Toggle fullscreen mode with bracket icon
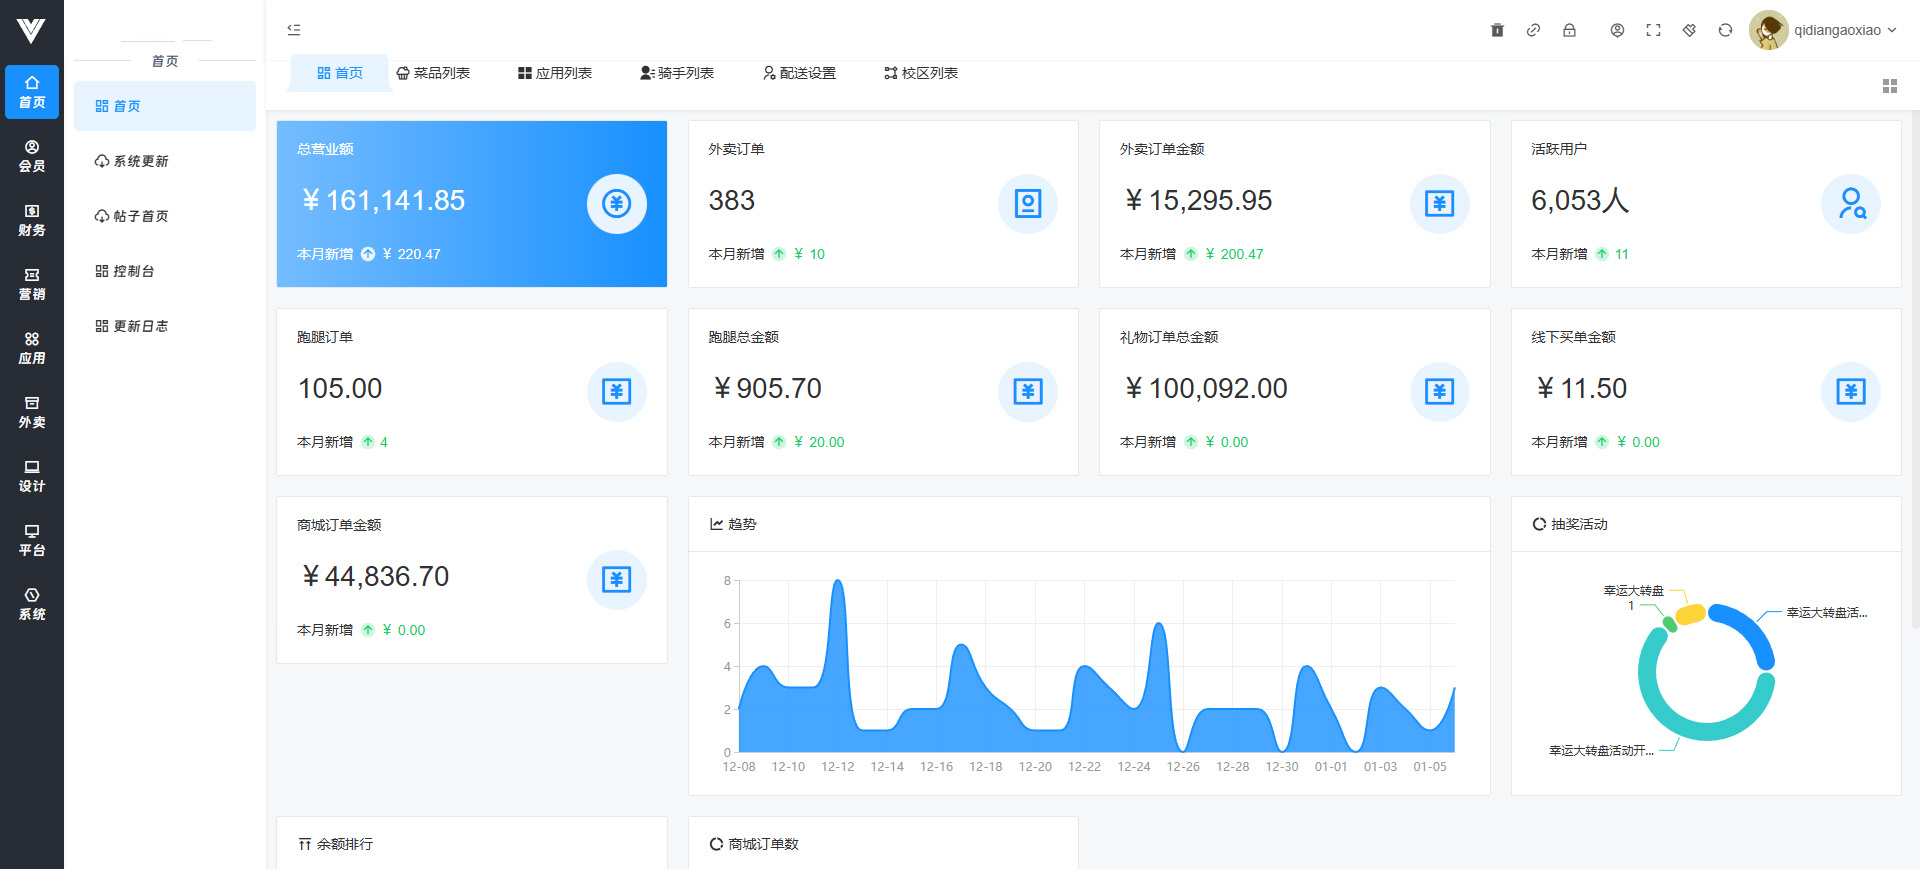 click(1653, 30)
